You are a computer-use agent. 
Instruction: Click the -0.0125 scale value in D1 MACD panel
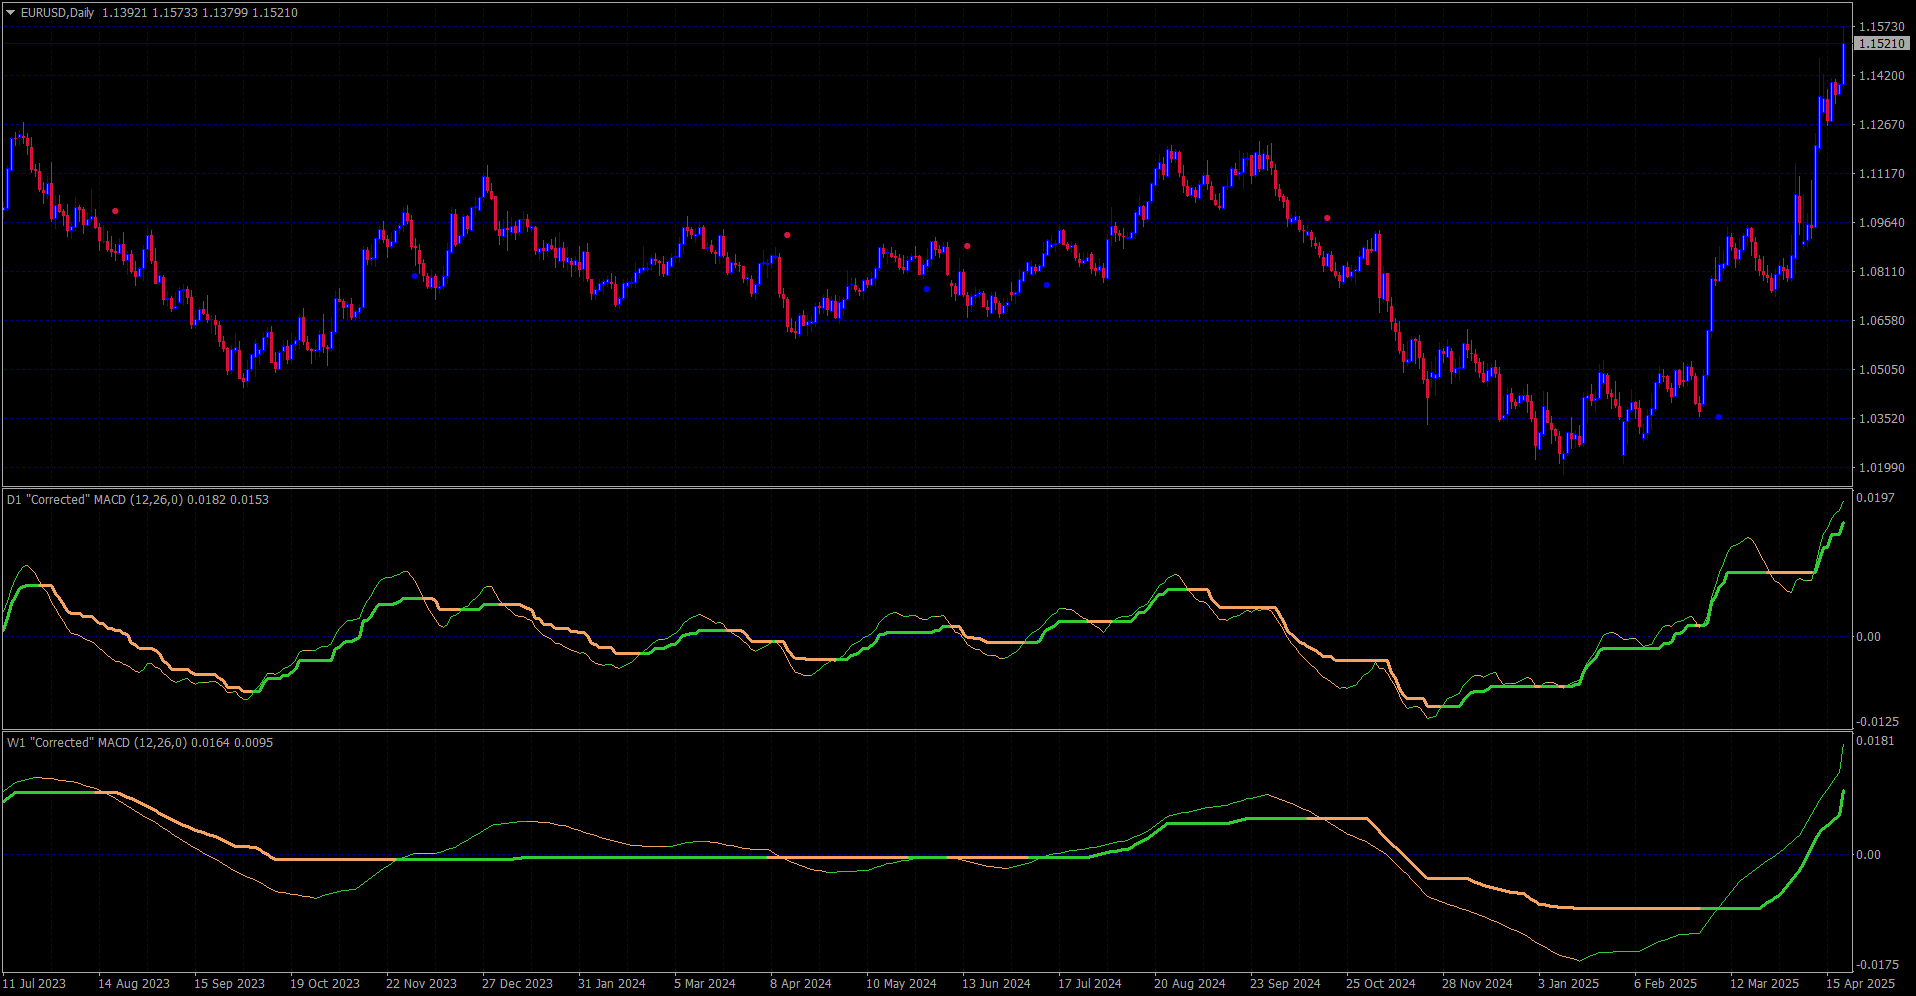(1877, 722)
